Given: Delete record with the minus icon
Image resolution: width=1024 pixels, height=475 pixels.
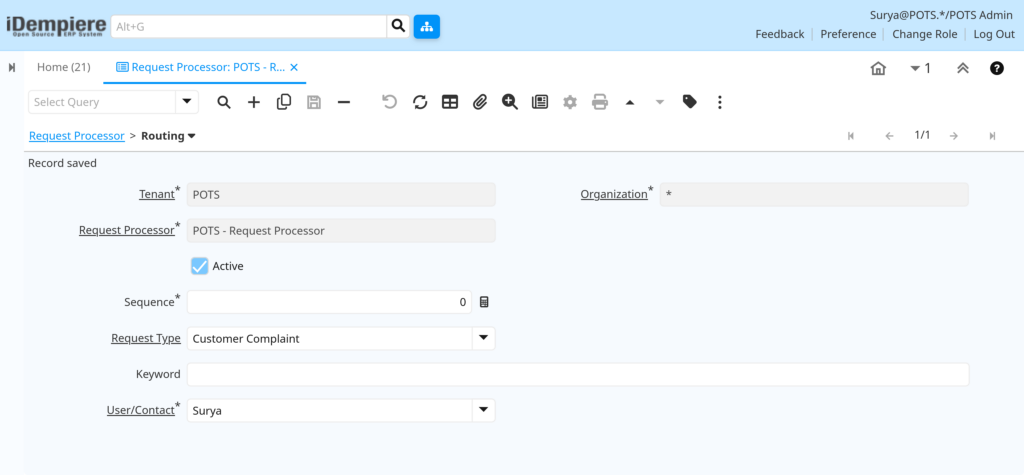Looking at the screenshot, I should [x=344, y=102].
